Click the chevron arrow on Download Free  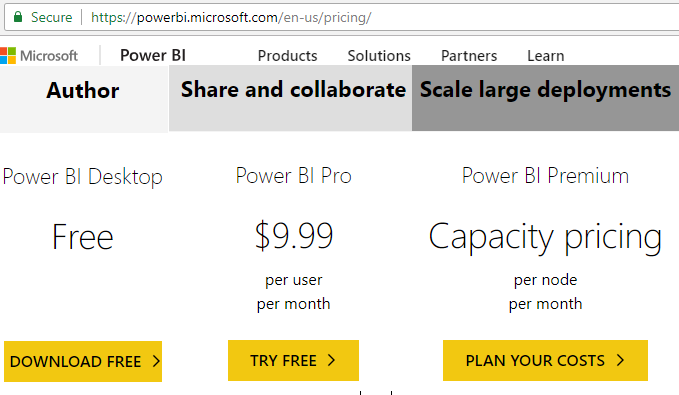pos(156,361)
